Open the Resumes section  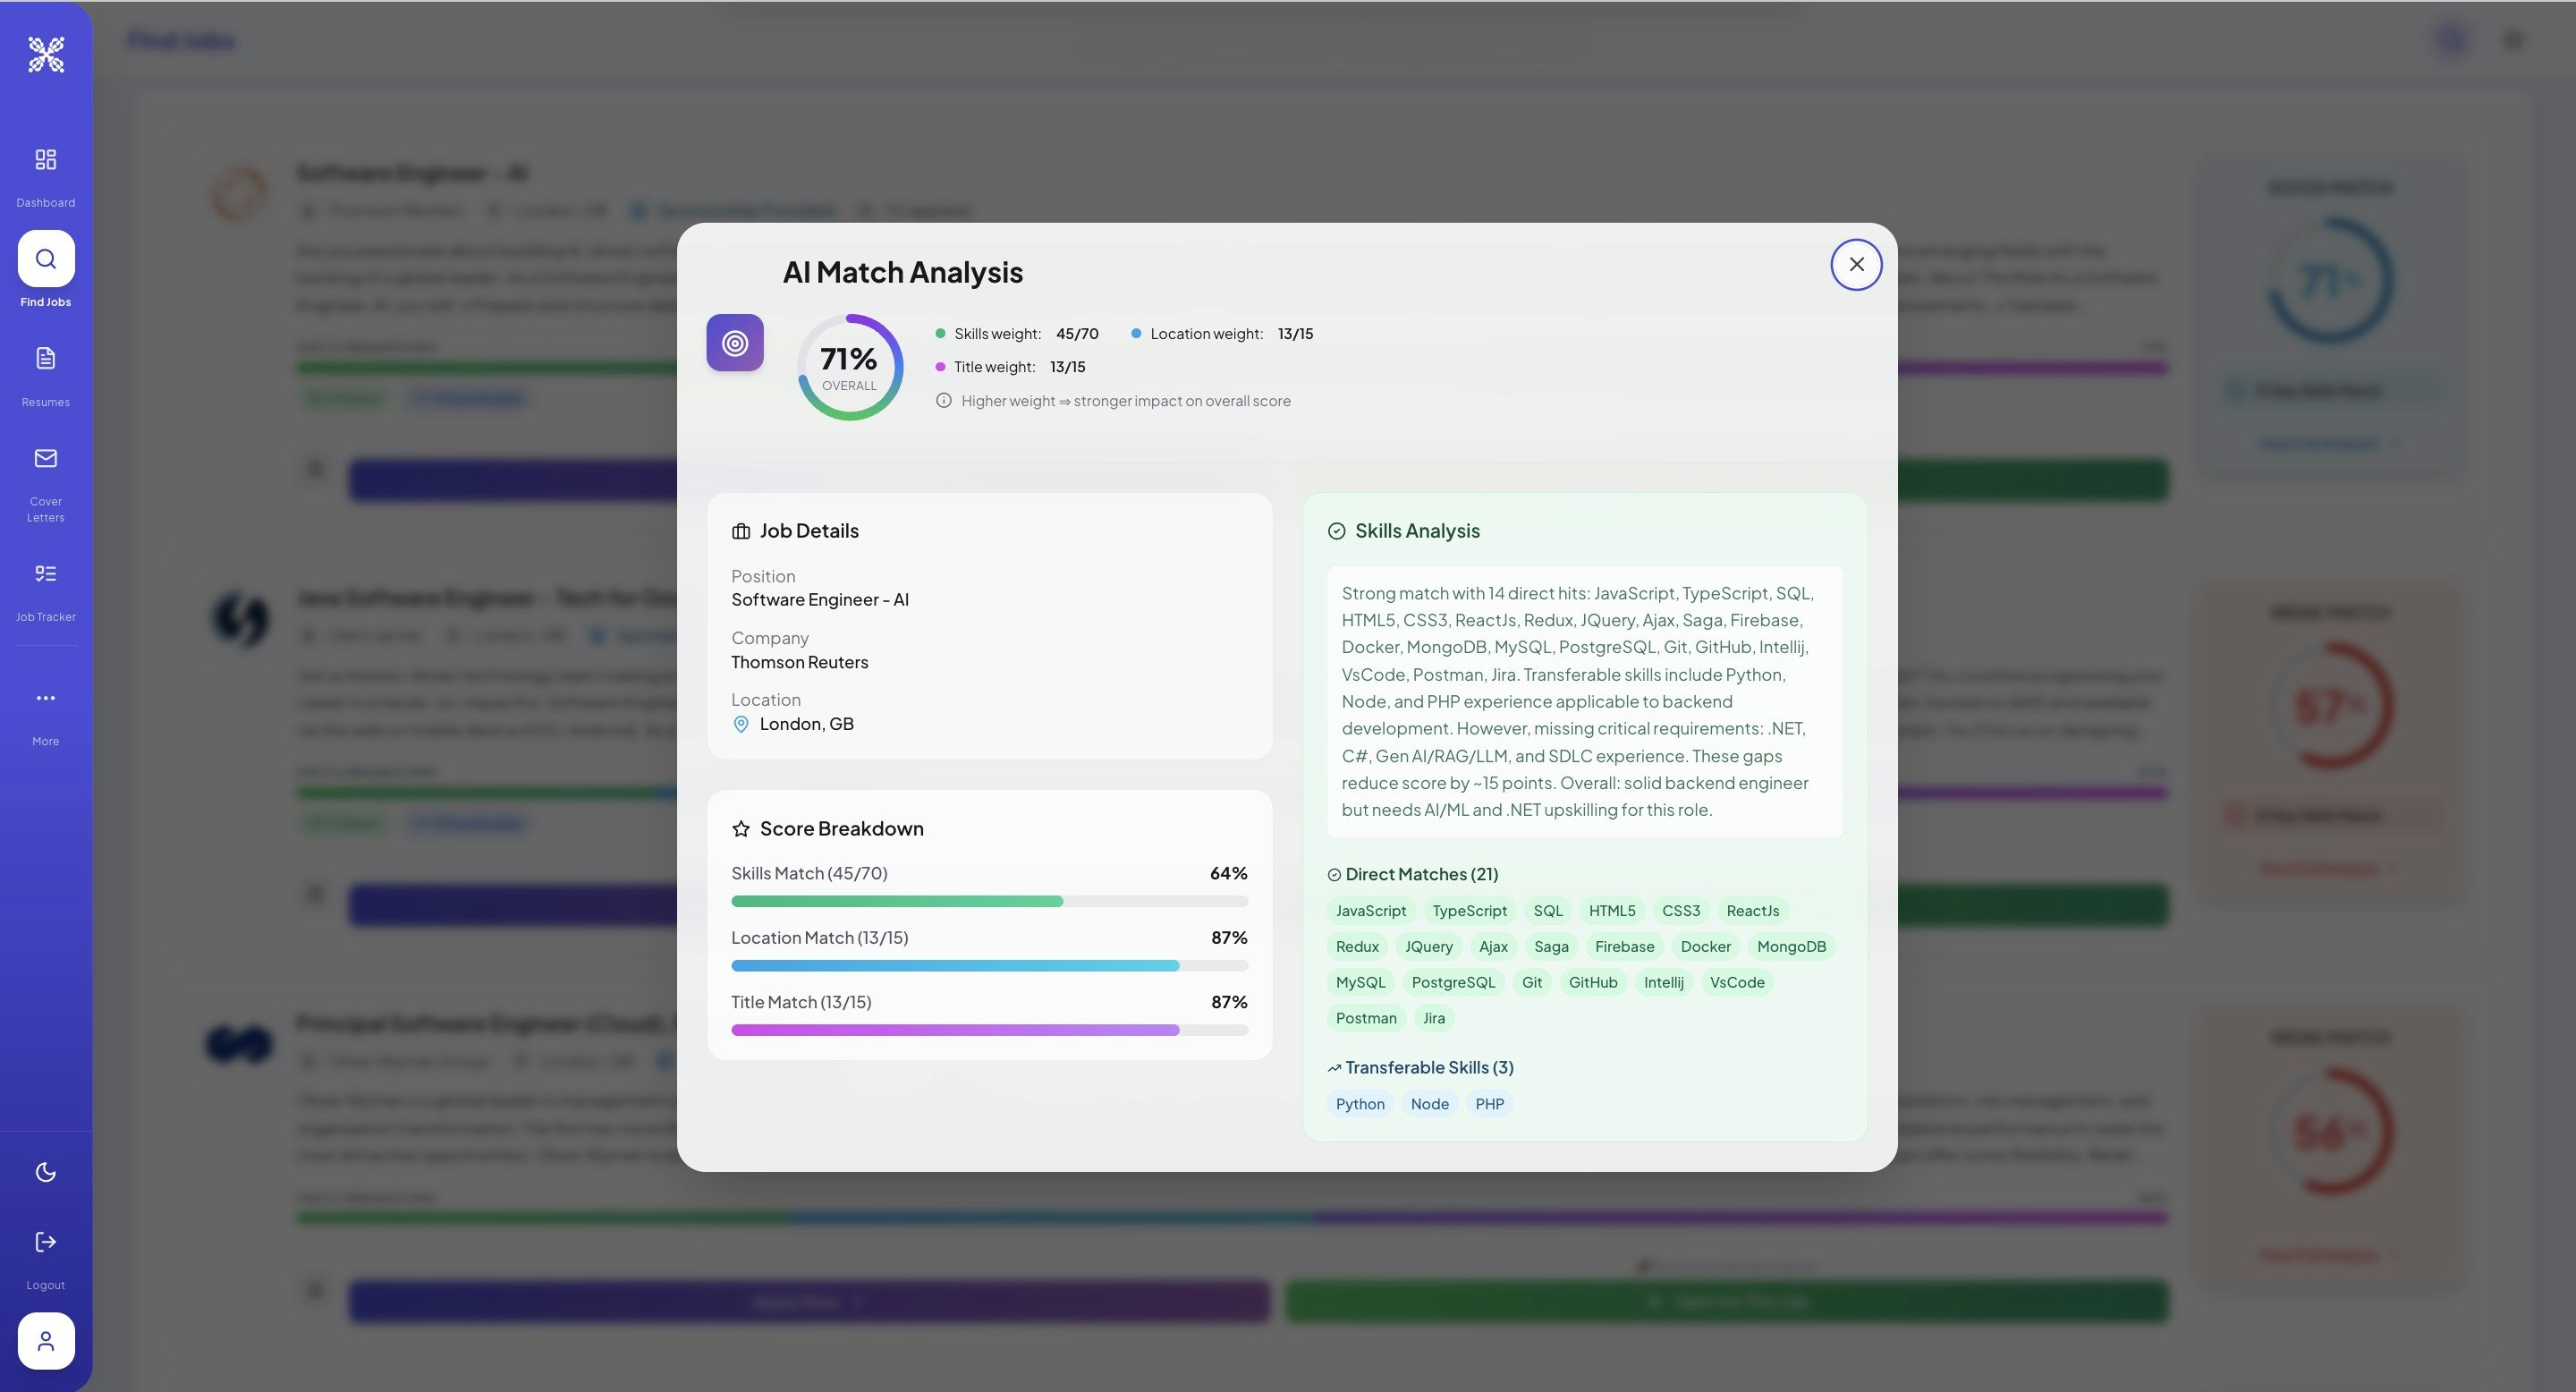(46, 359)
